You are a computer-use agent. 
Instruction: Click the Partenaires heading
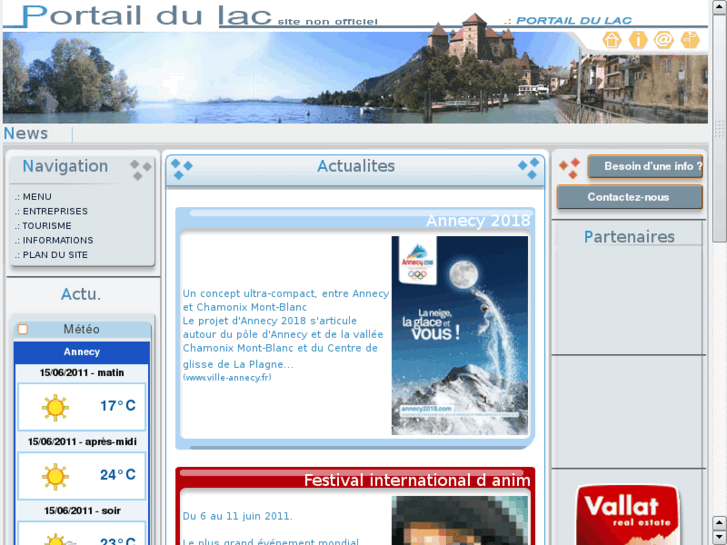629,237
